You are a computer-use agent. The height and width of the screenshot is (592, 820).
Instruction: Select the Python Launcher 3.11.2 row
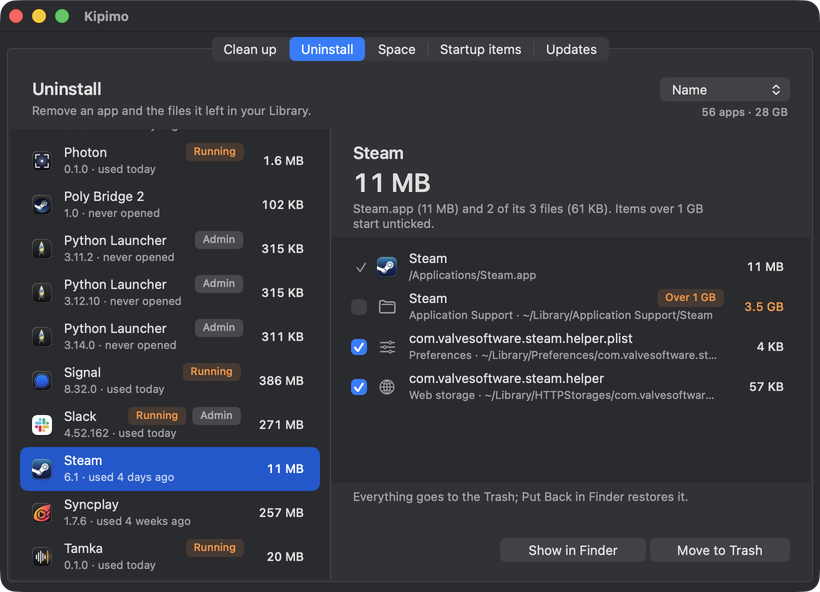170,248
